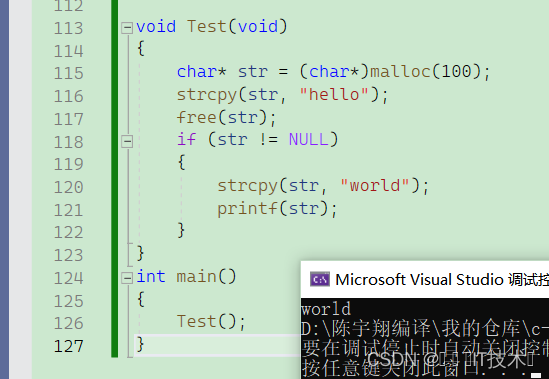
Task: Click the "world" string literal
Action: coord(375,185)
